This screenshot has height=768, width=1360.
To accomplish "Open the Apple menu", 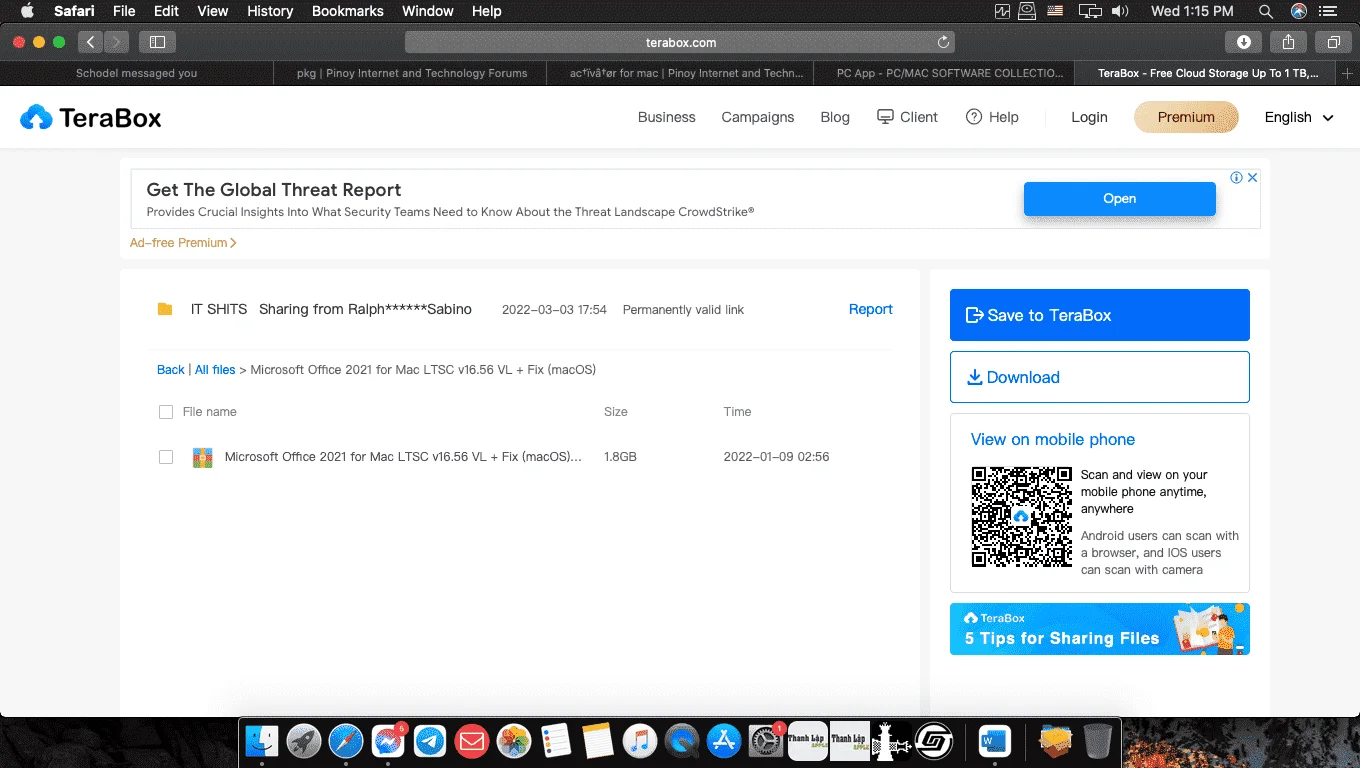I will (27, 11).
